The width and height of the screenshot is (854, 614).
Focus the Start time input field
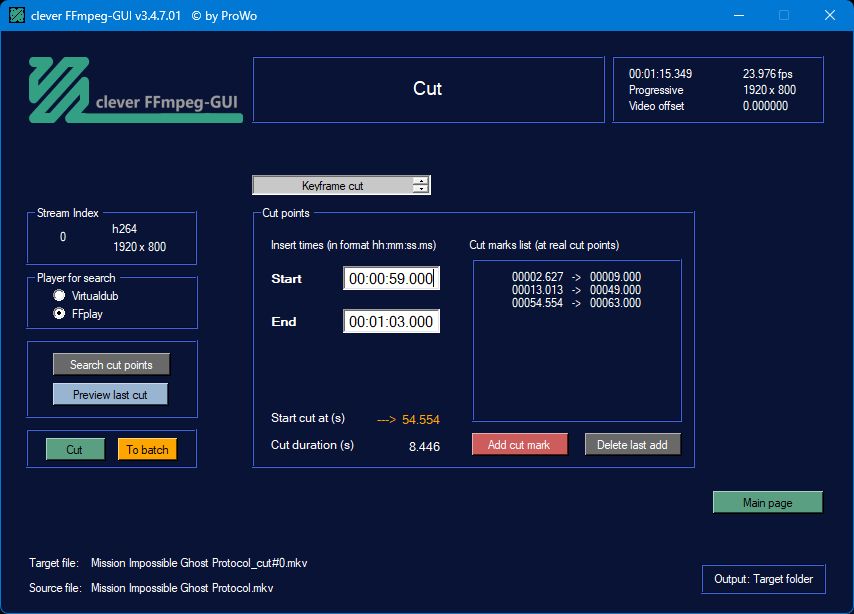click(x=391, y=278)
